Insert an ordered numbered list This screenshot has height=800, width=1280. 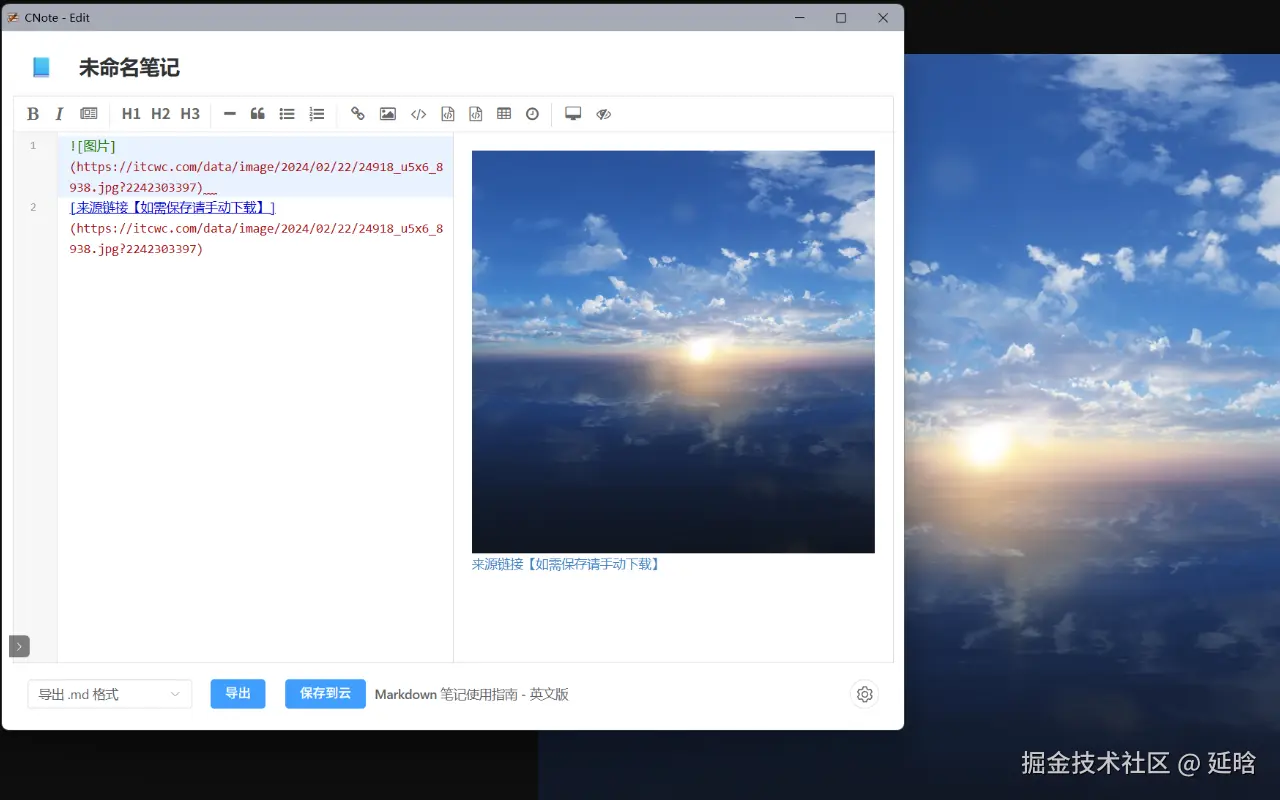pos(317,114)
